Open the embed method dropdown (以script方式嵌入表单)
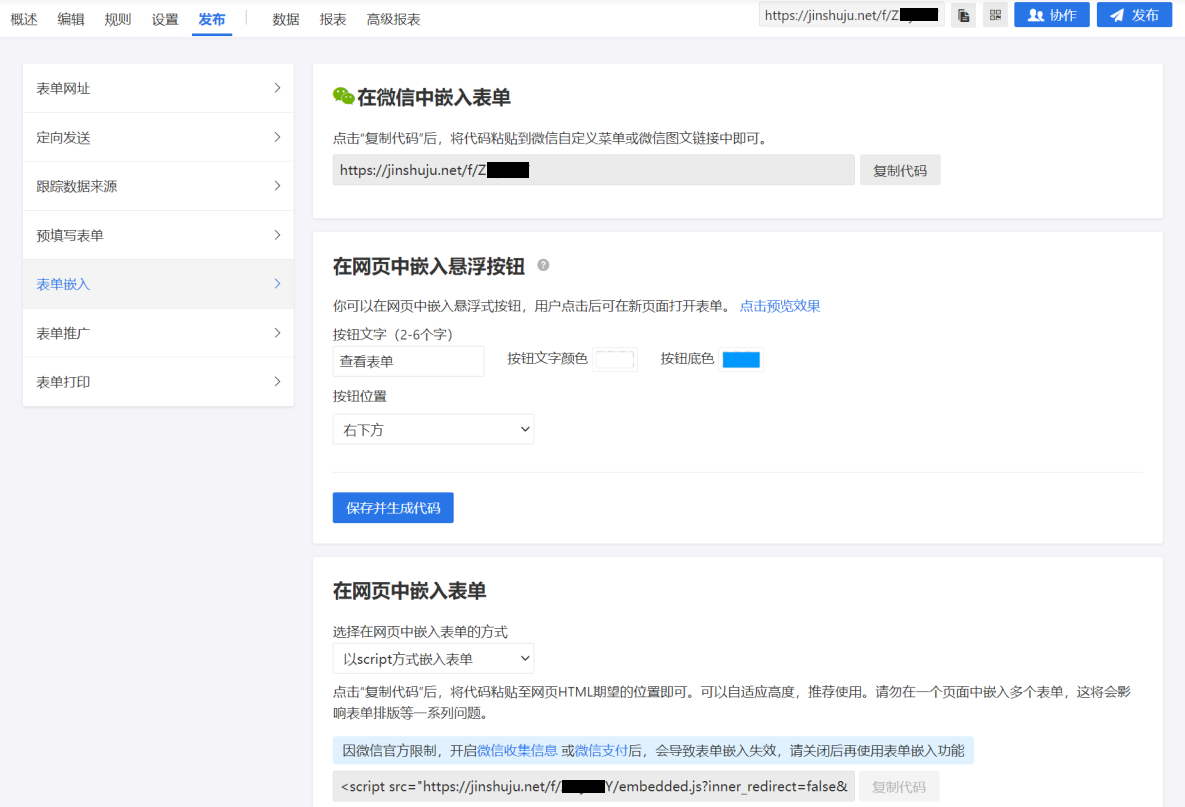1185x807 pixels. click(x=433, y=659)
